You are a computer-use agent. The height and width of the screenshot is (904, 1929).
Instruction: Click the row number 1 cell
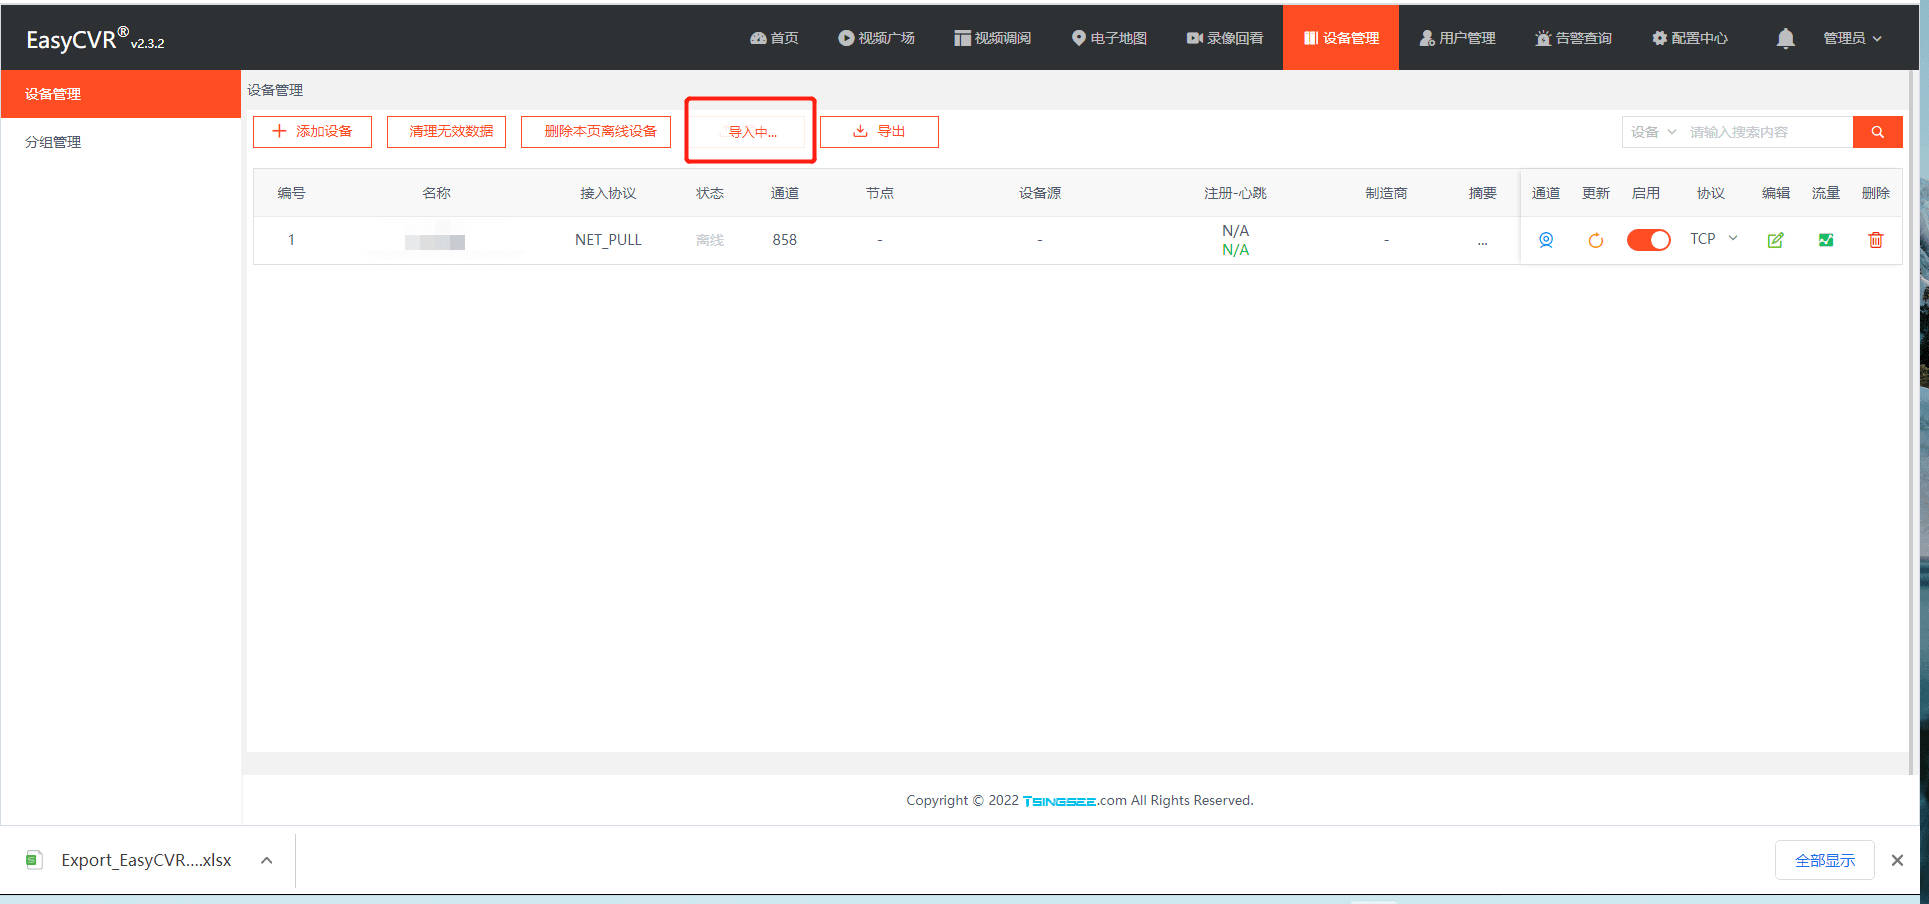291,240
